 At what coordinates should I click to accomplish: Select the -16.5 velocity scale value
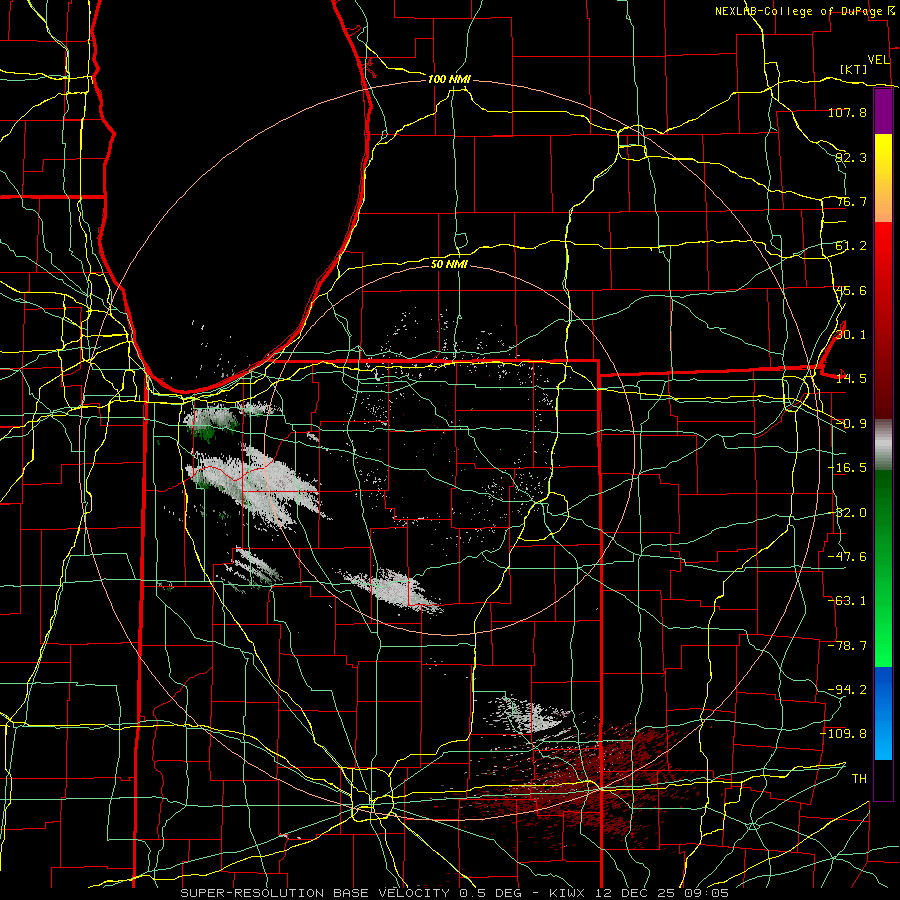[x=847, y=468]
